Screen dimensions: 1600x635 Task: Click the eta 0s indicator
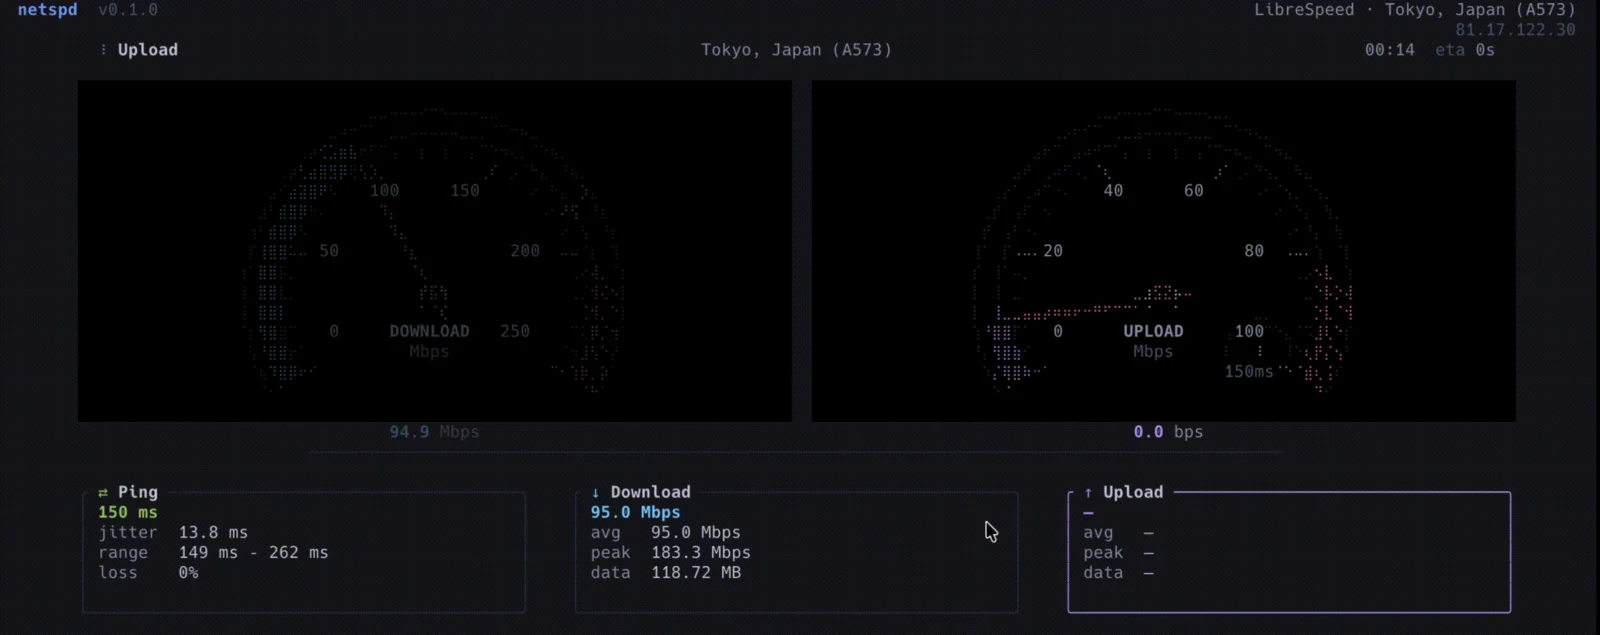[1465, 50]
